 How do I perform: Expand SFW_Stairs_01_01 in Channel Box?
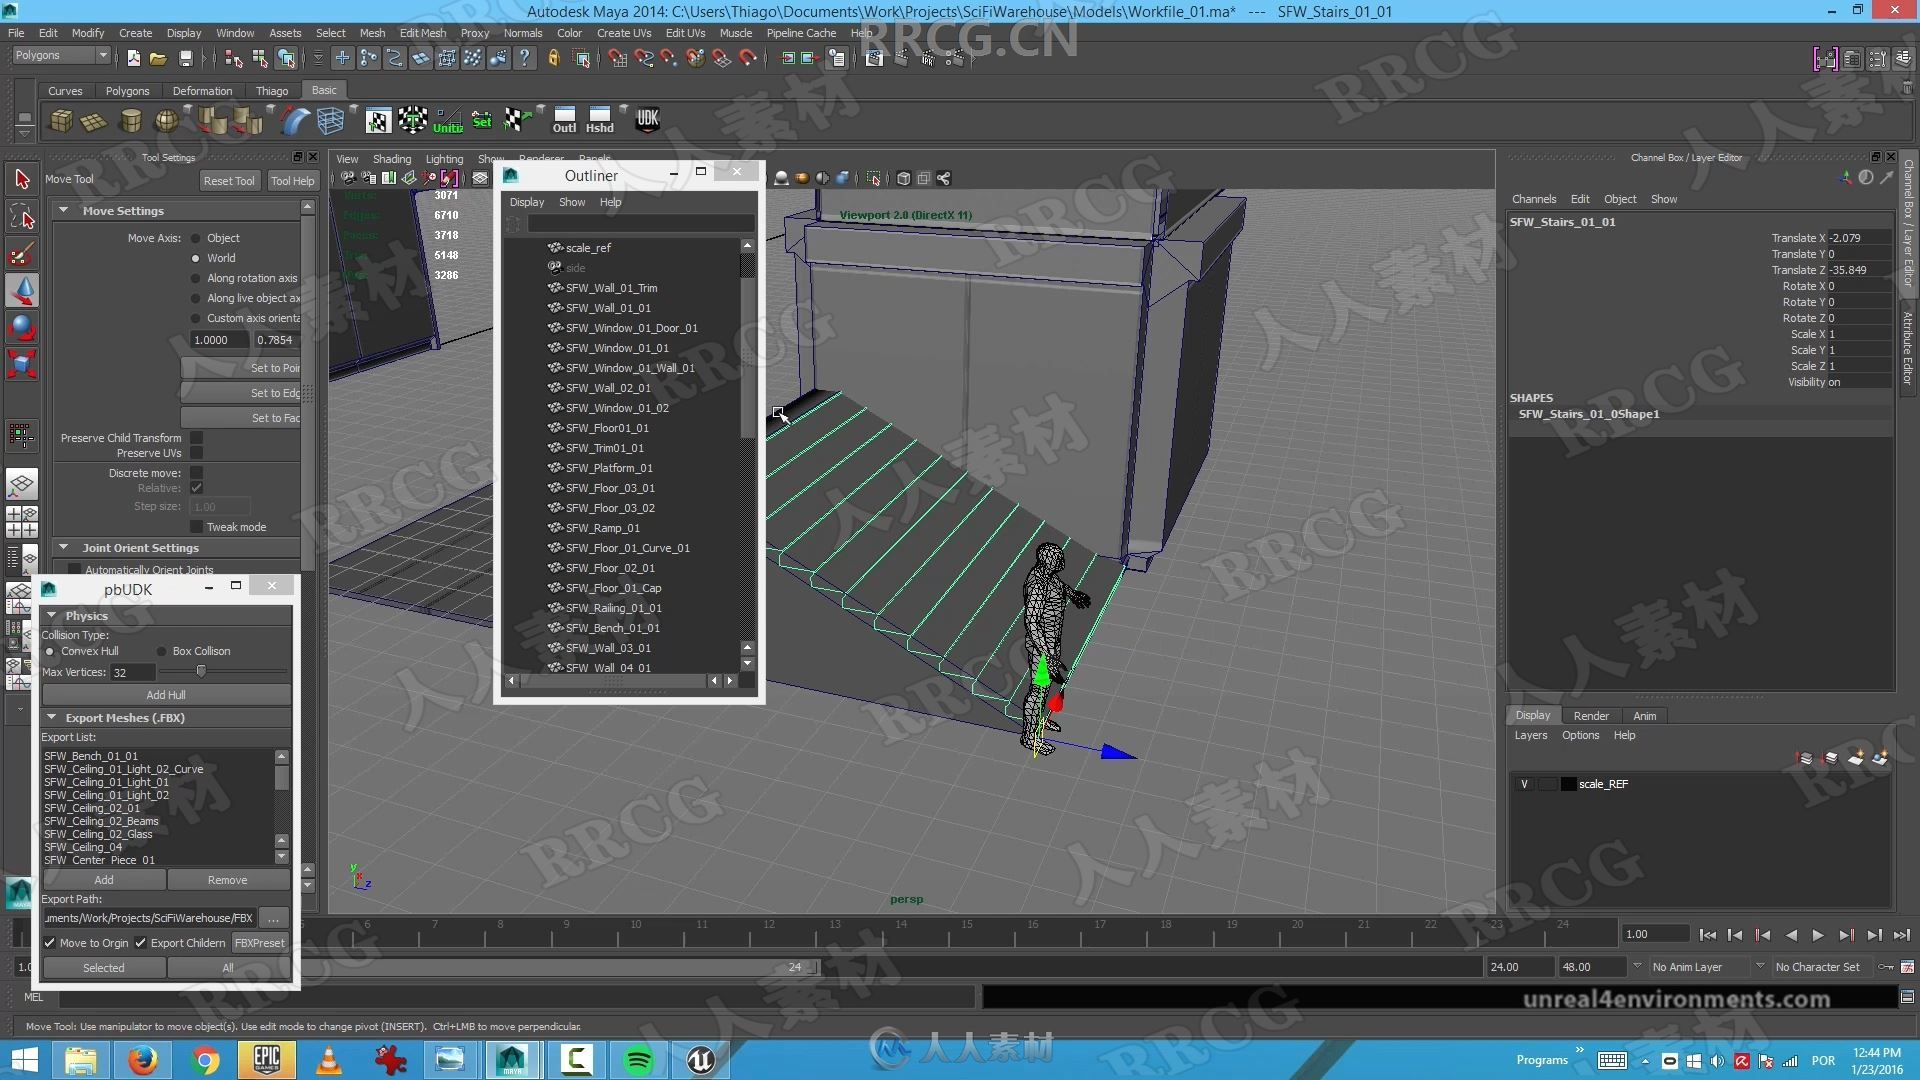(1563, 220)
